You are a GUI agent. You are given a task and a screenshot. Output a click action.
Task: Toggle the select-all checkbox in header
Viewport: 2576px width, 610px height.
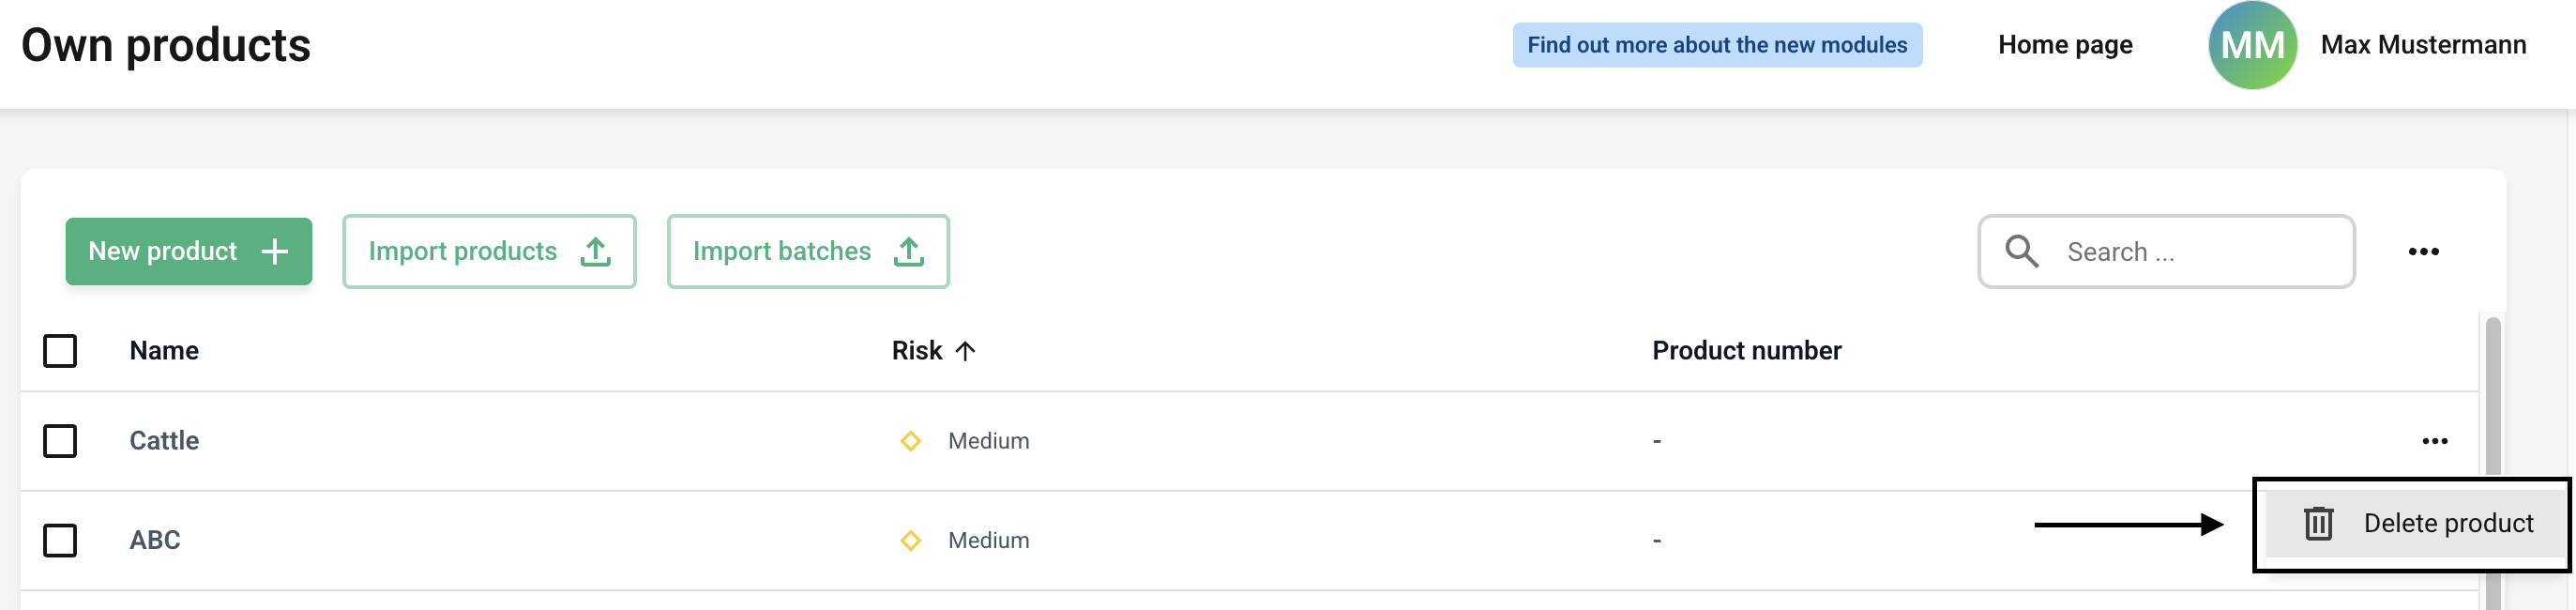click(60, 351)
